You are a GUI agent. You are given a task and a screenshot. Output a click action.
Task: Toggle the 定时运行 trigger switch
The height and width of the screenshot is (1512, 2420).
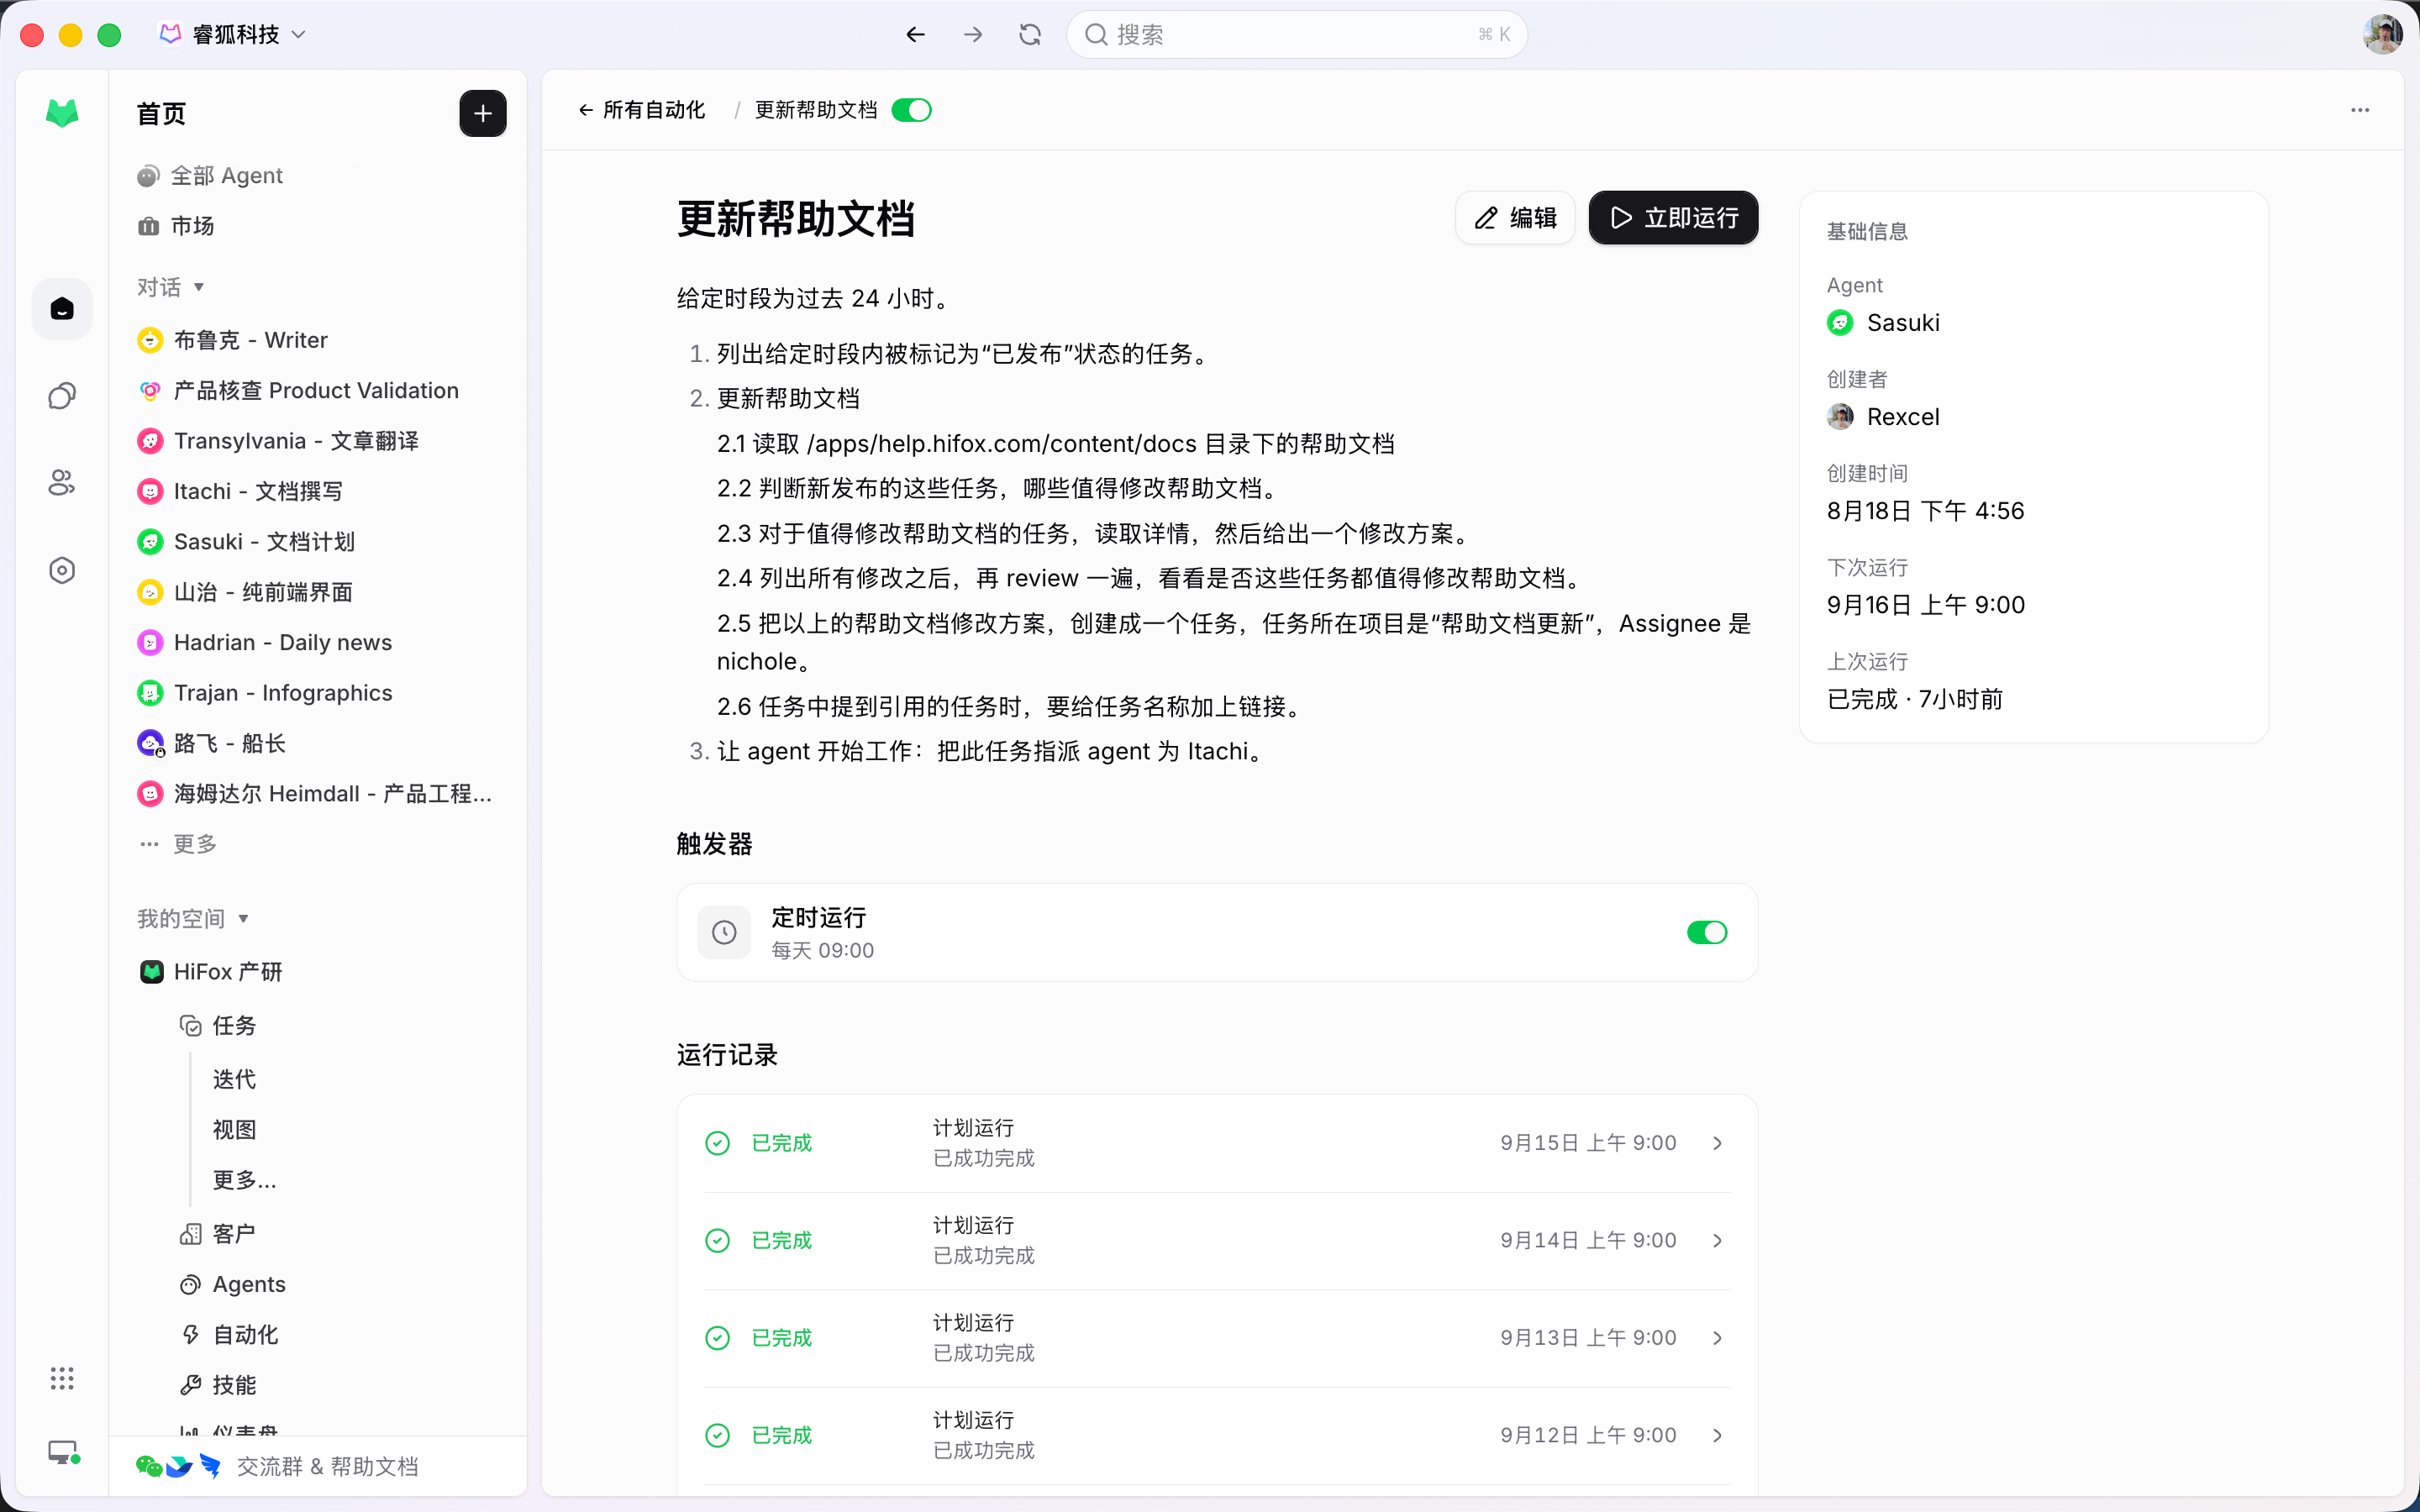pyautogui.click(x=1707, y=932)
